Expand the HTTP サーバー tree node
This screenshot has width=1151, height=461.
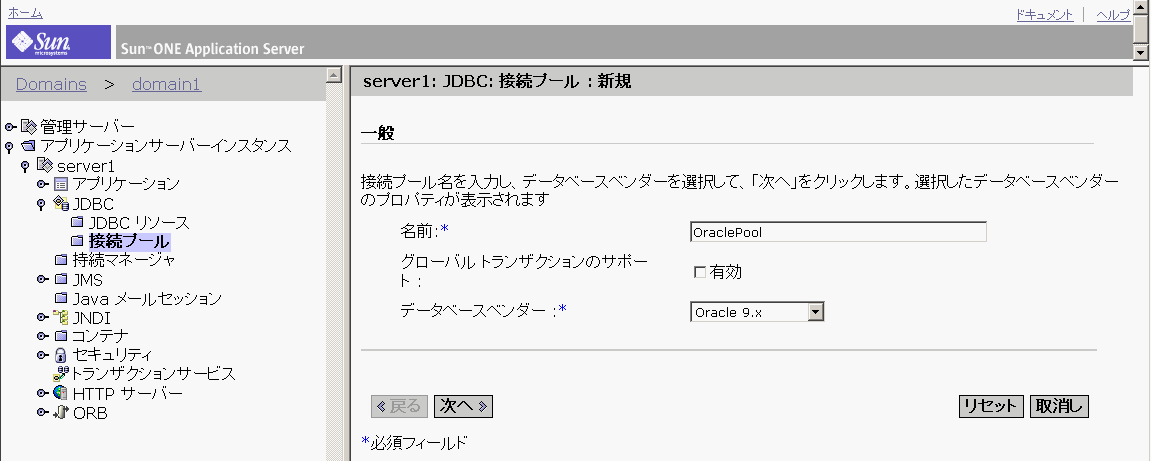click(43, 393)
